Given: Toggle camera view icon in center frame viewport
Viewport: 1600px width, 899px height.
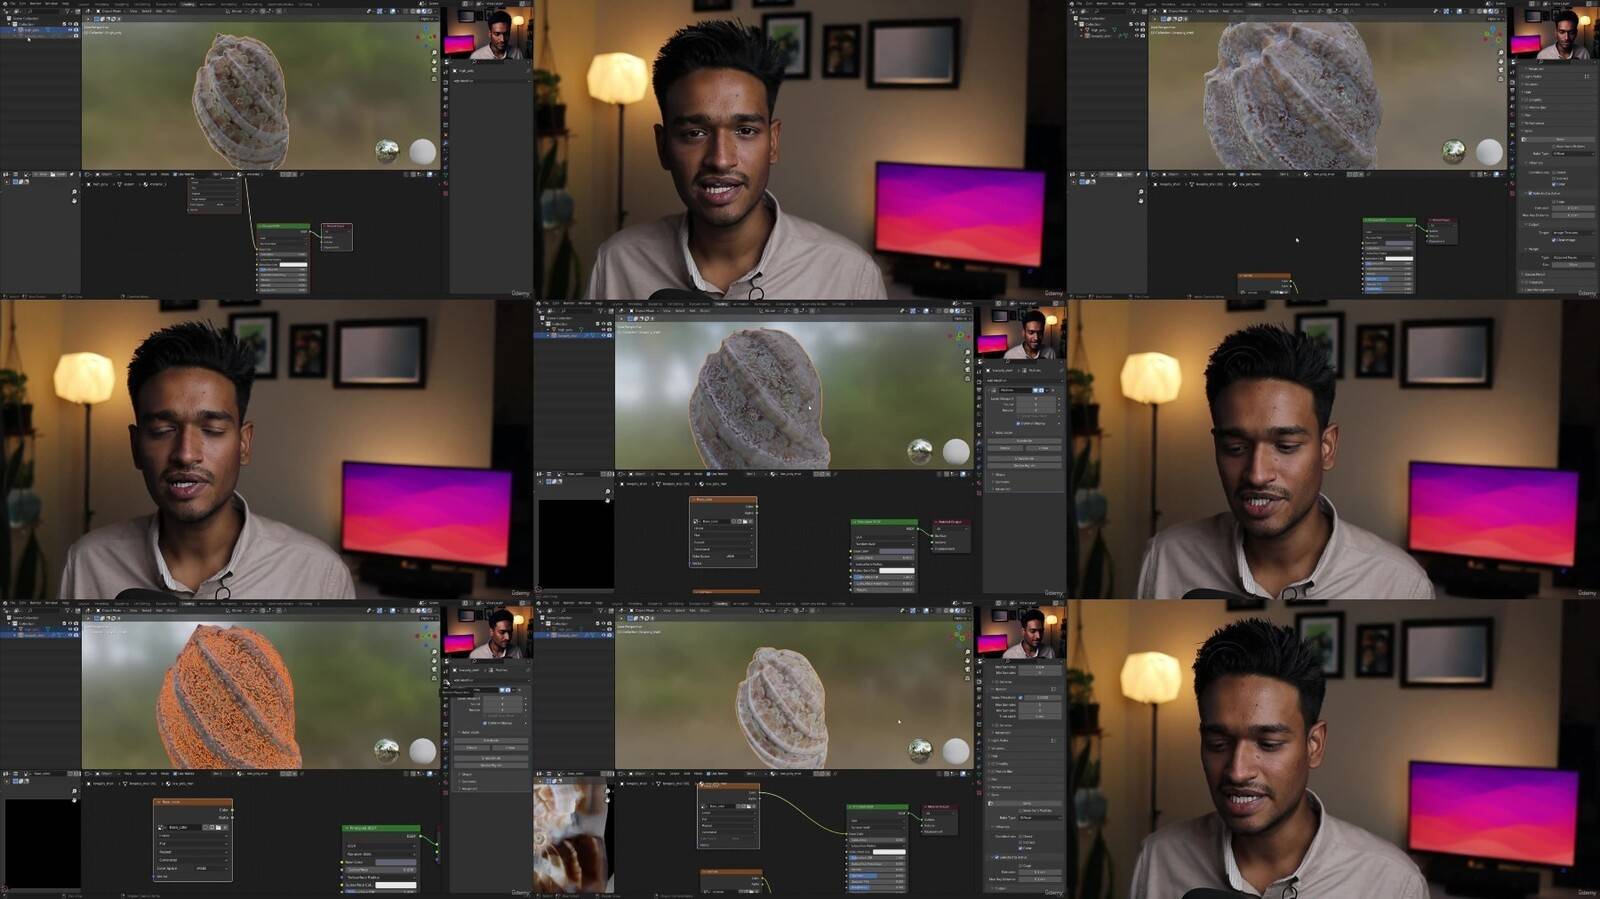Looking at the screenshot, I should tap(967, 369).
